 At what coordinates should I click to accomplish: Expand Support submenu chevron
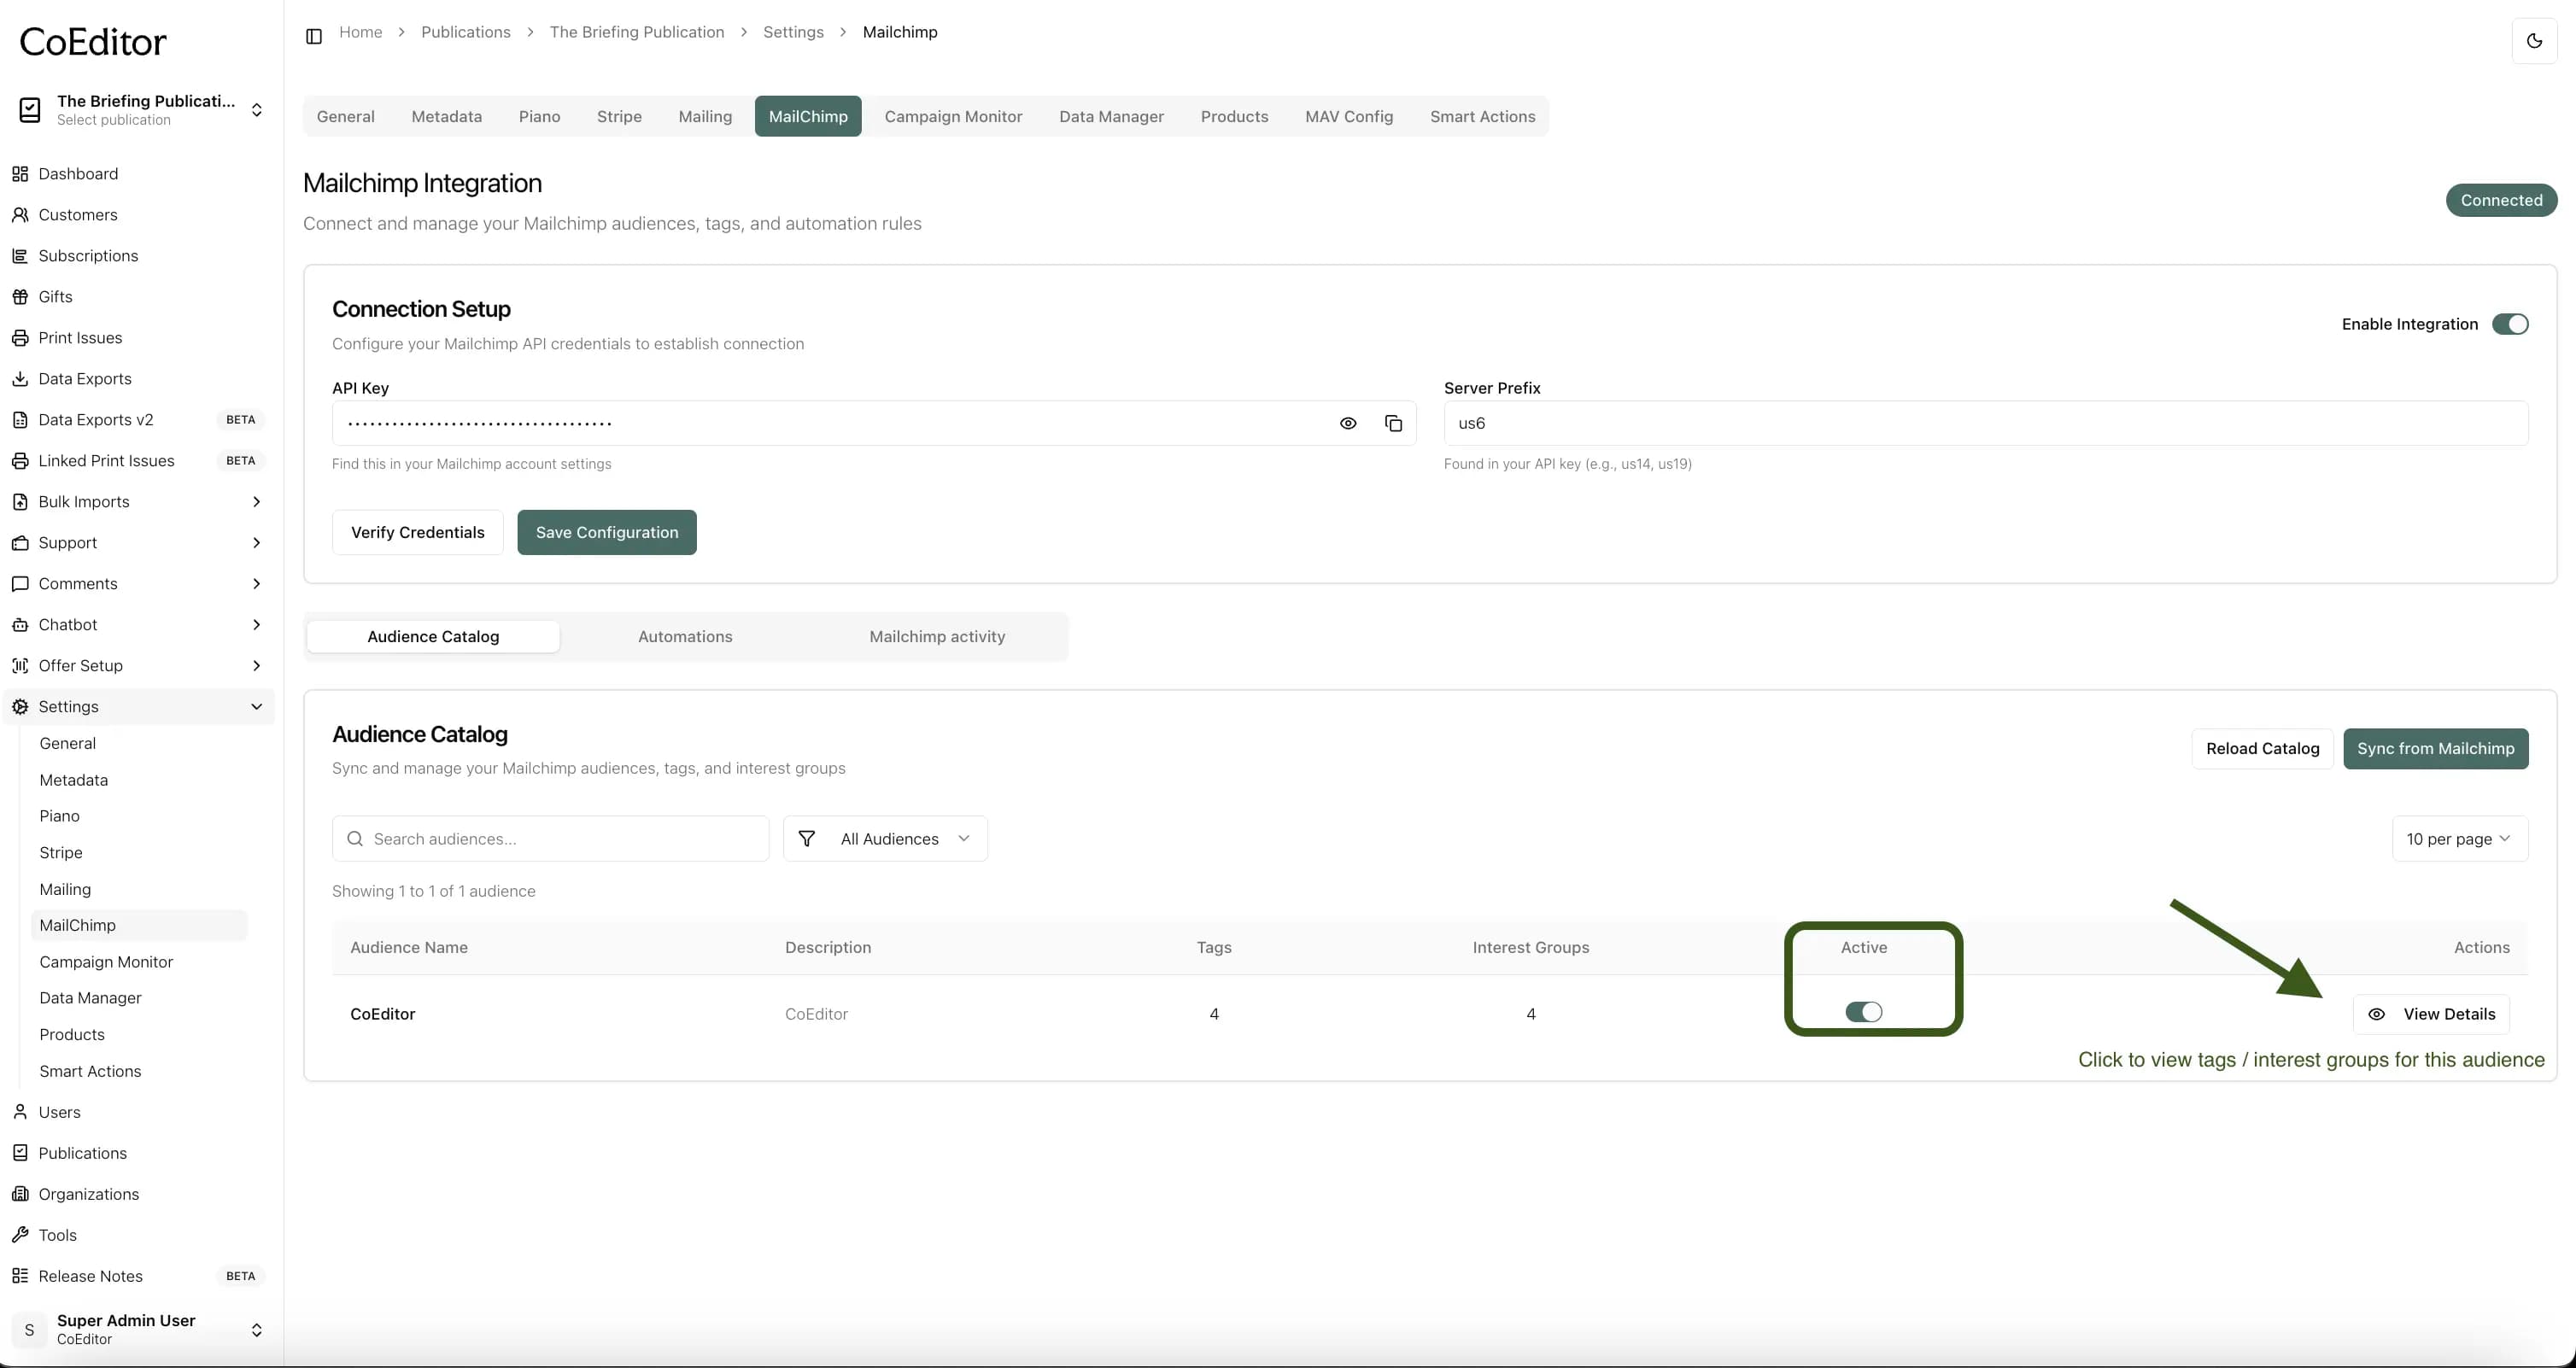click(x=256, y=543)
